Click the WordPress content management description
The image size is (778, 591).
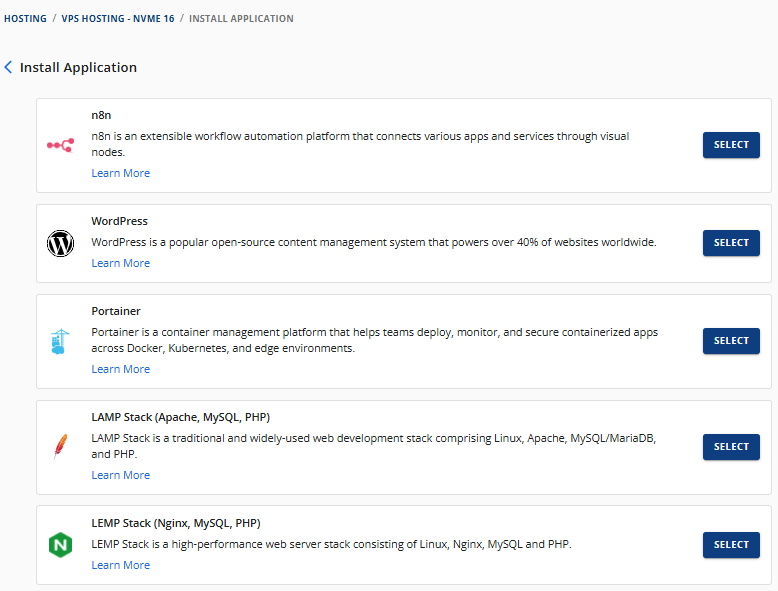point(374,242)
